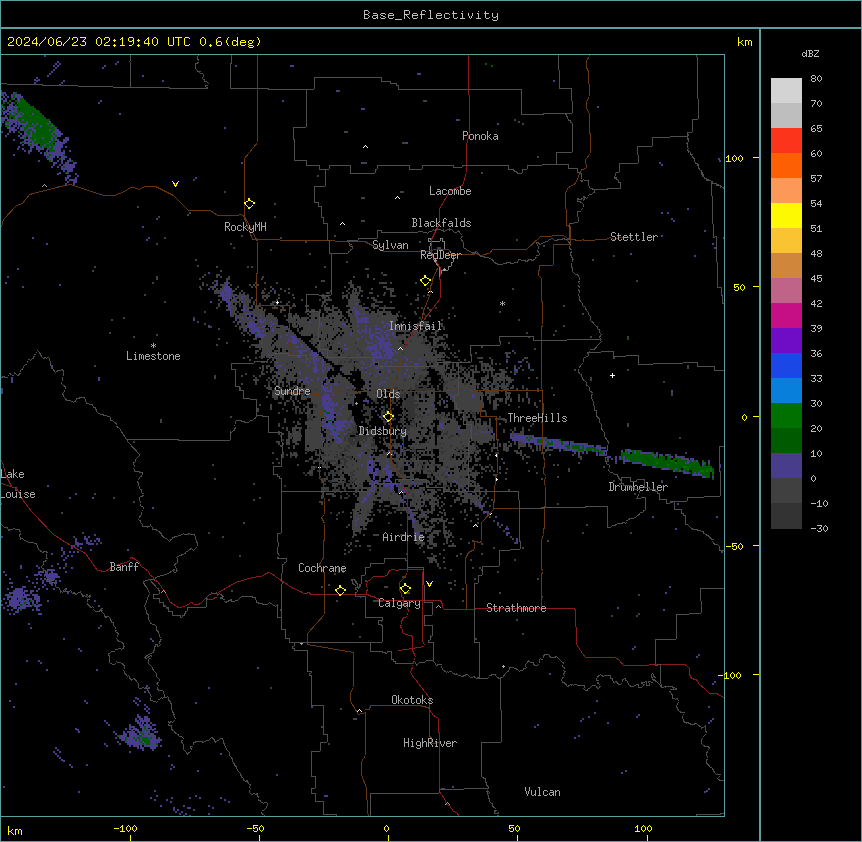Select the legend value label -30
This screenshot has width=862, height=842.
[x=819, y=528]
